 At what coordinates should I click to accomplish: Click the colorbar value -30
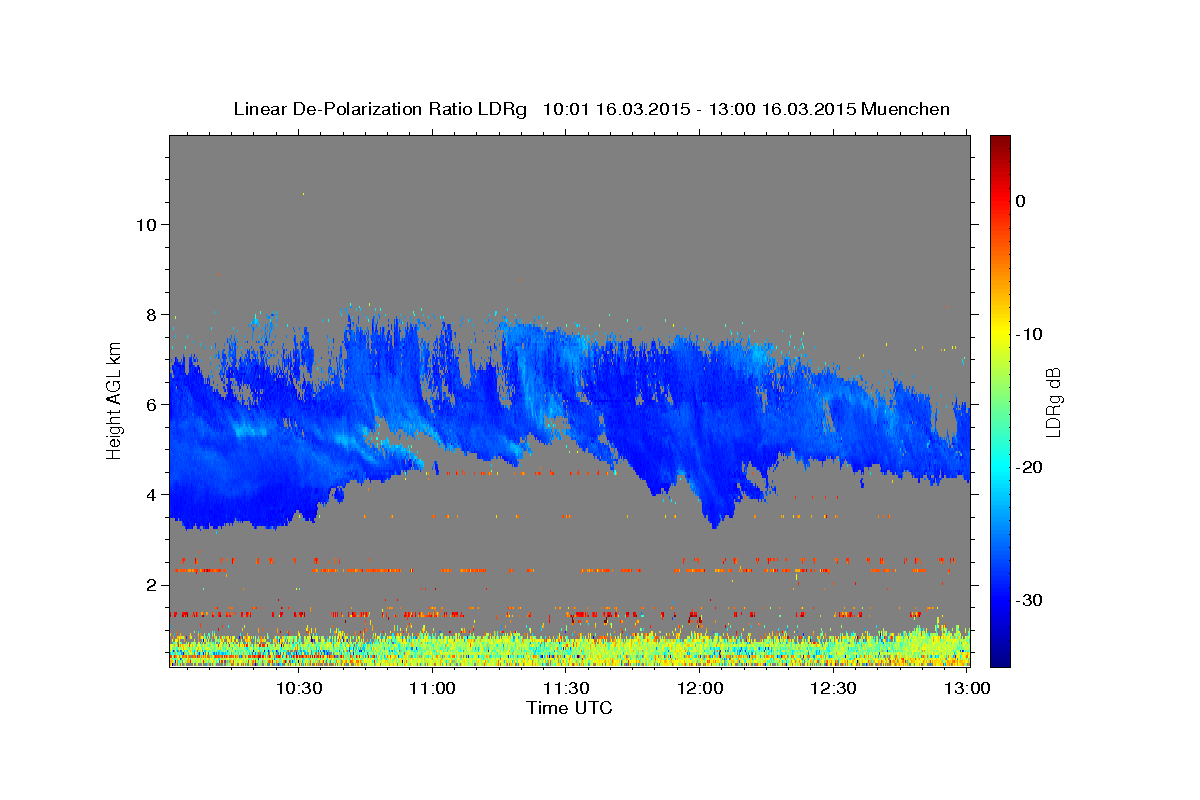tap(1030, 600)
